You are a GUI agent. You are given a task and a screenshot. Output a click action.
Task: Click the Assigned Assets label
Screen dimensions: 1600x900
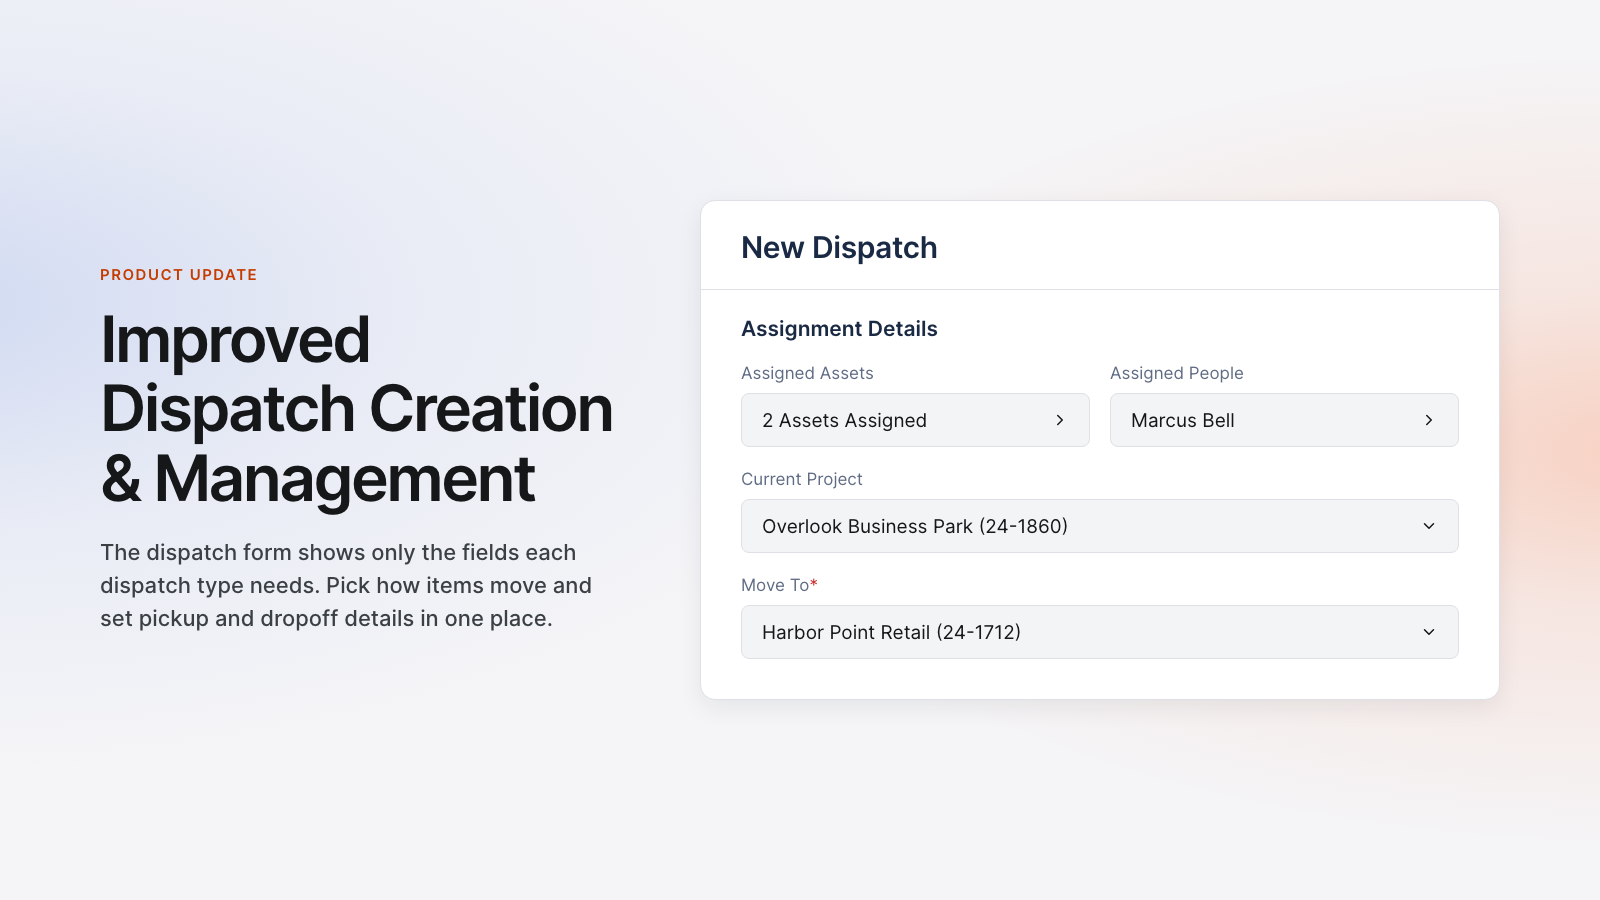click(x=807, y=373)
